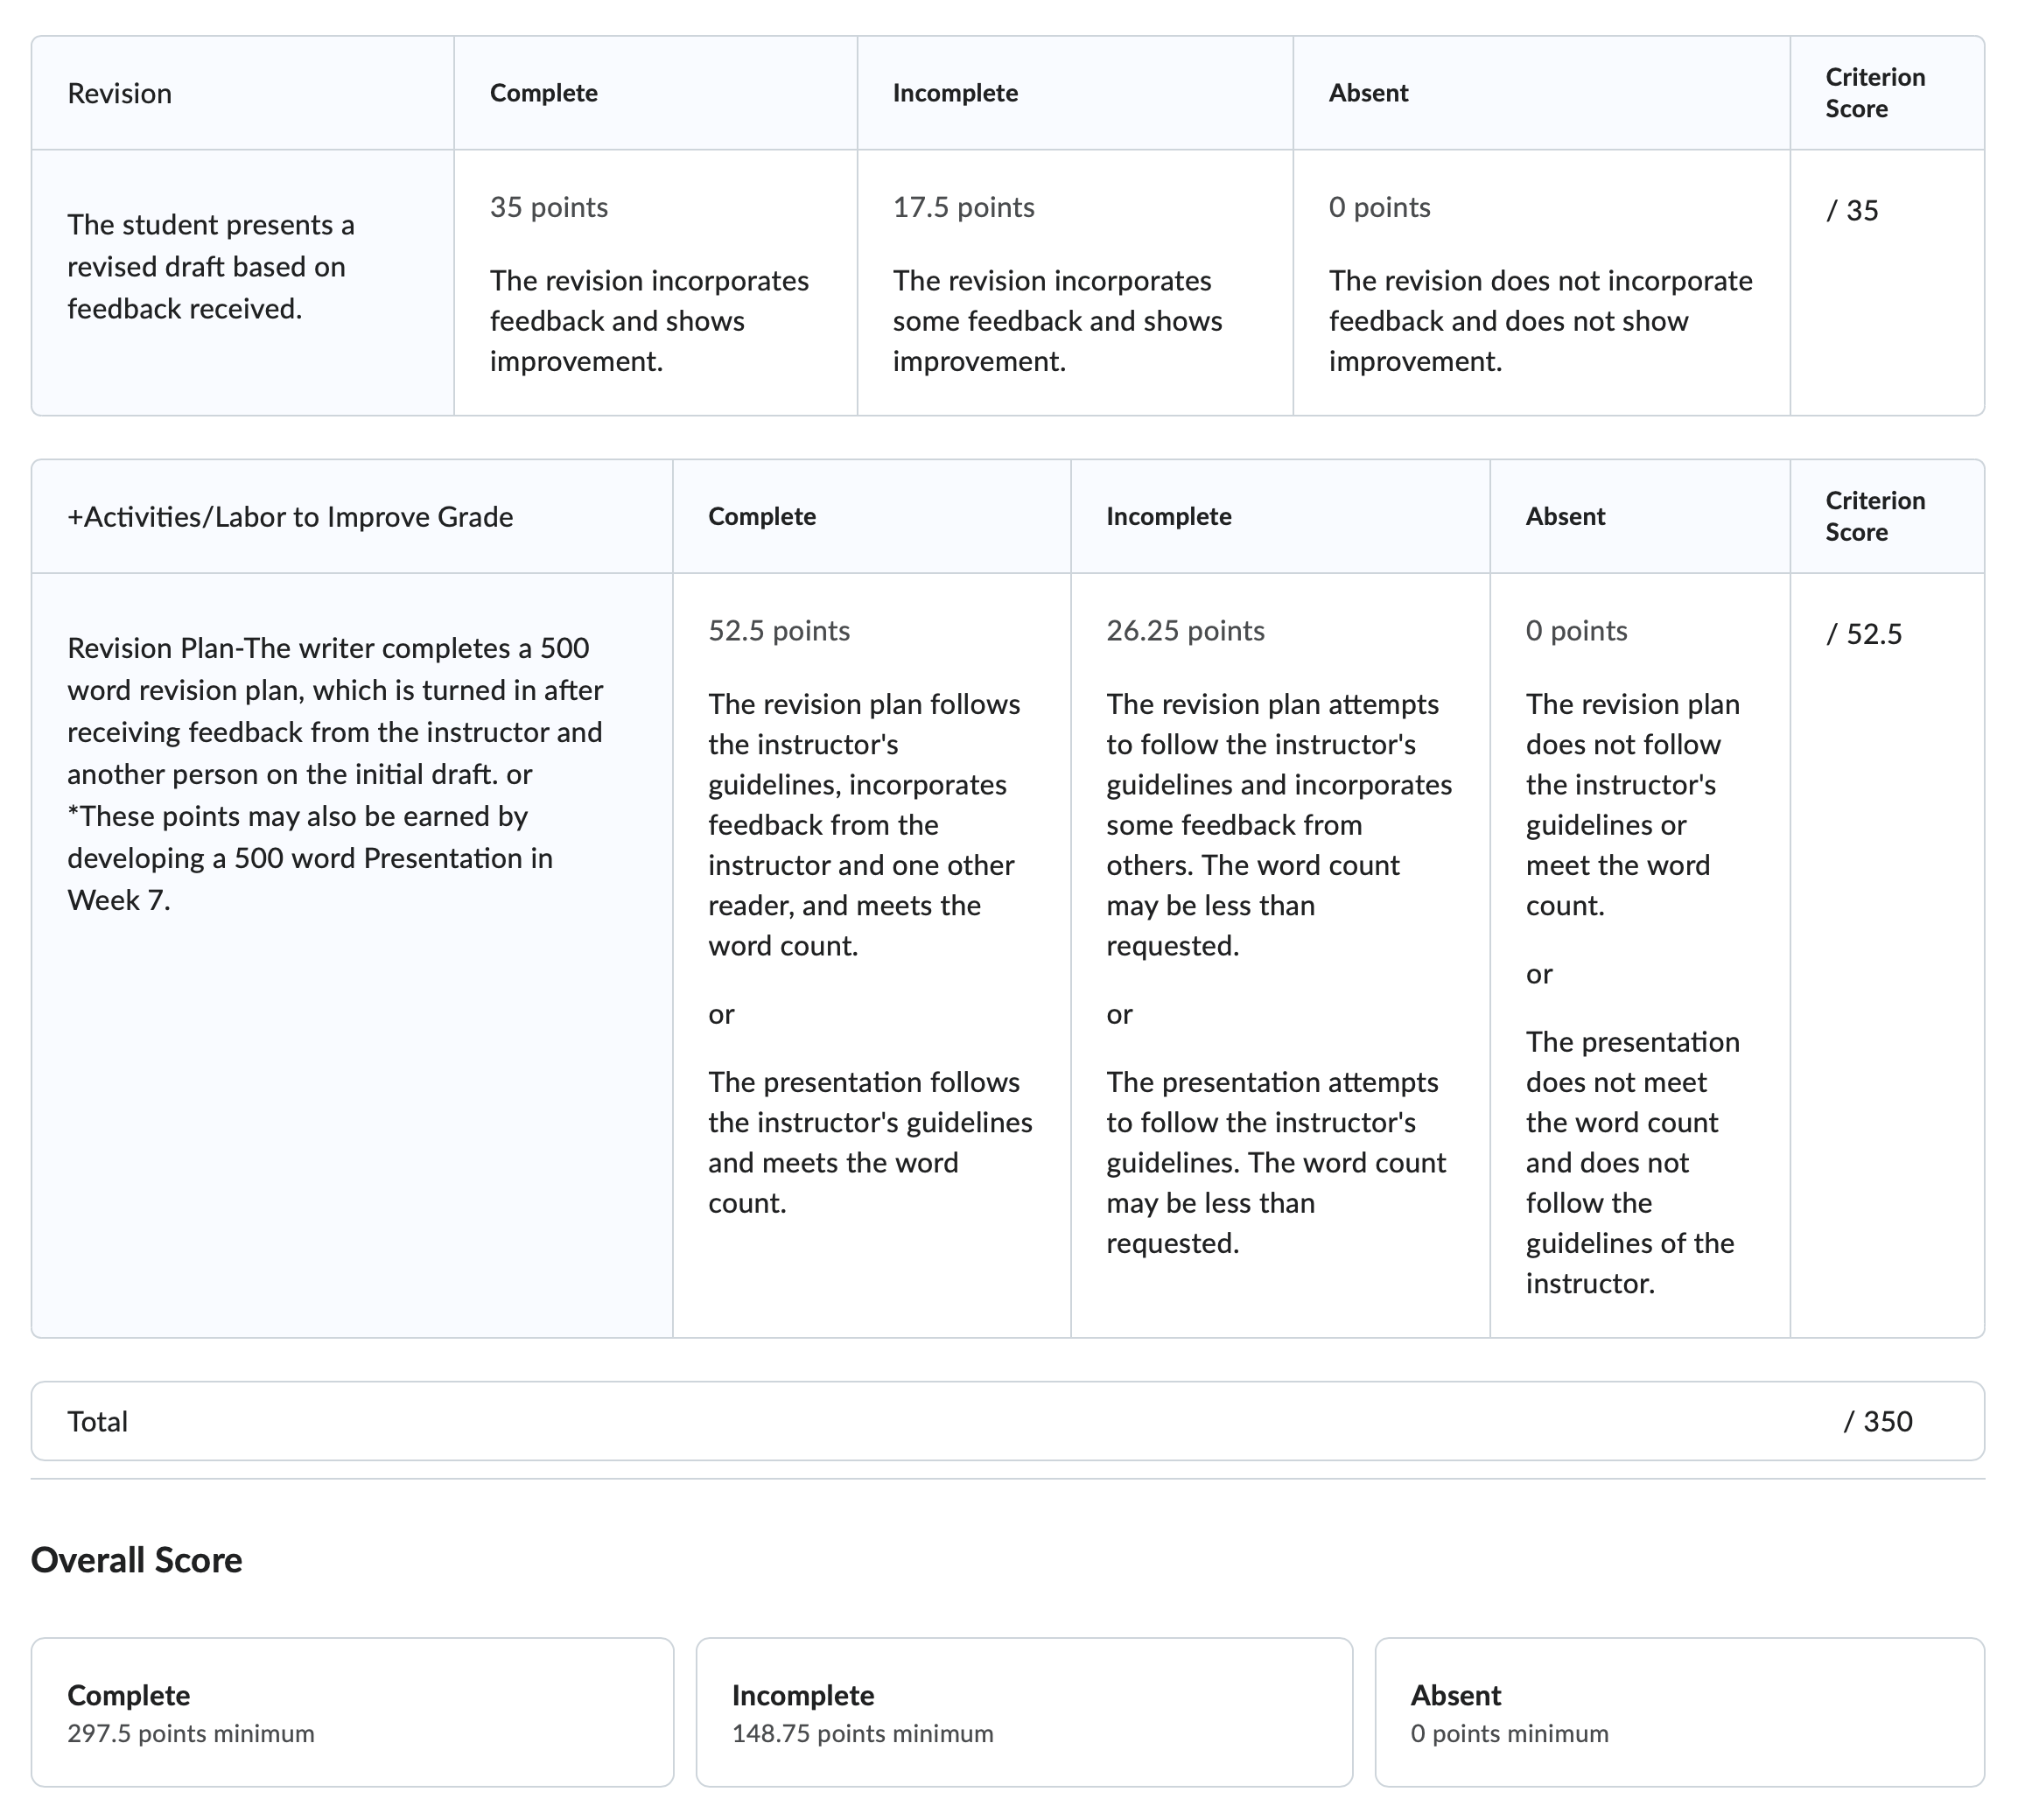Select the 52.5 points Complete activities level
Viewport: 2025px width, 1820px height.
(871, 955)
